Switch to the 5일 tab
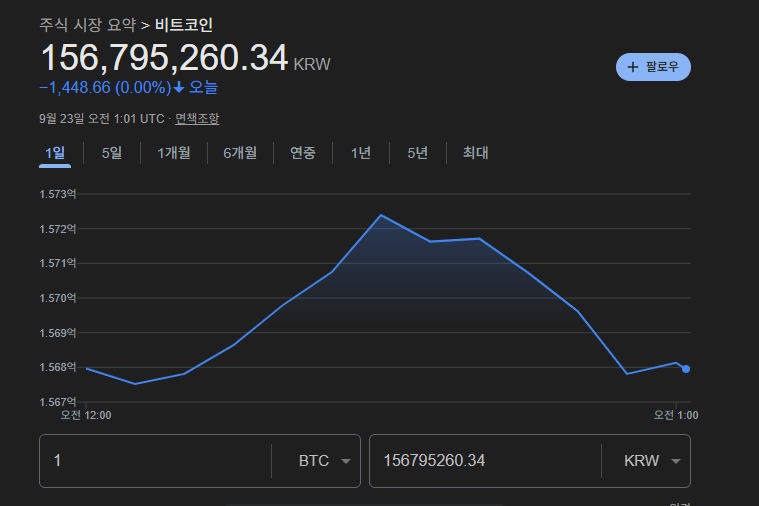This screenshot has height=506, width=759. click(111, 153)
